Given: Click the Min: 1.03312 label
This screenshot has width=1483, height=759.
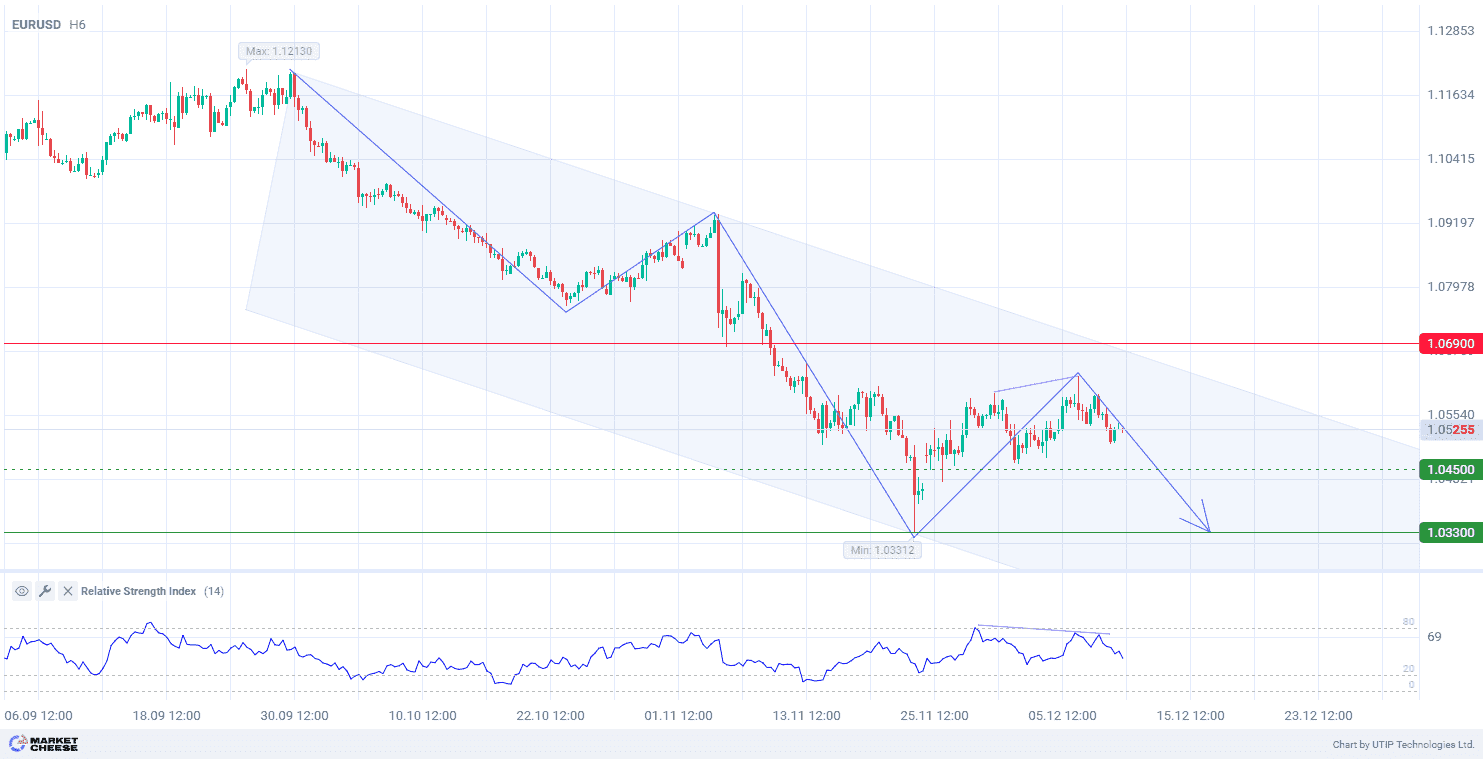Looking at the screenshot, I should point(881,550).
